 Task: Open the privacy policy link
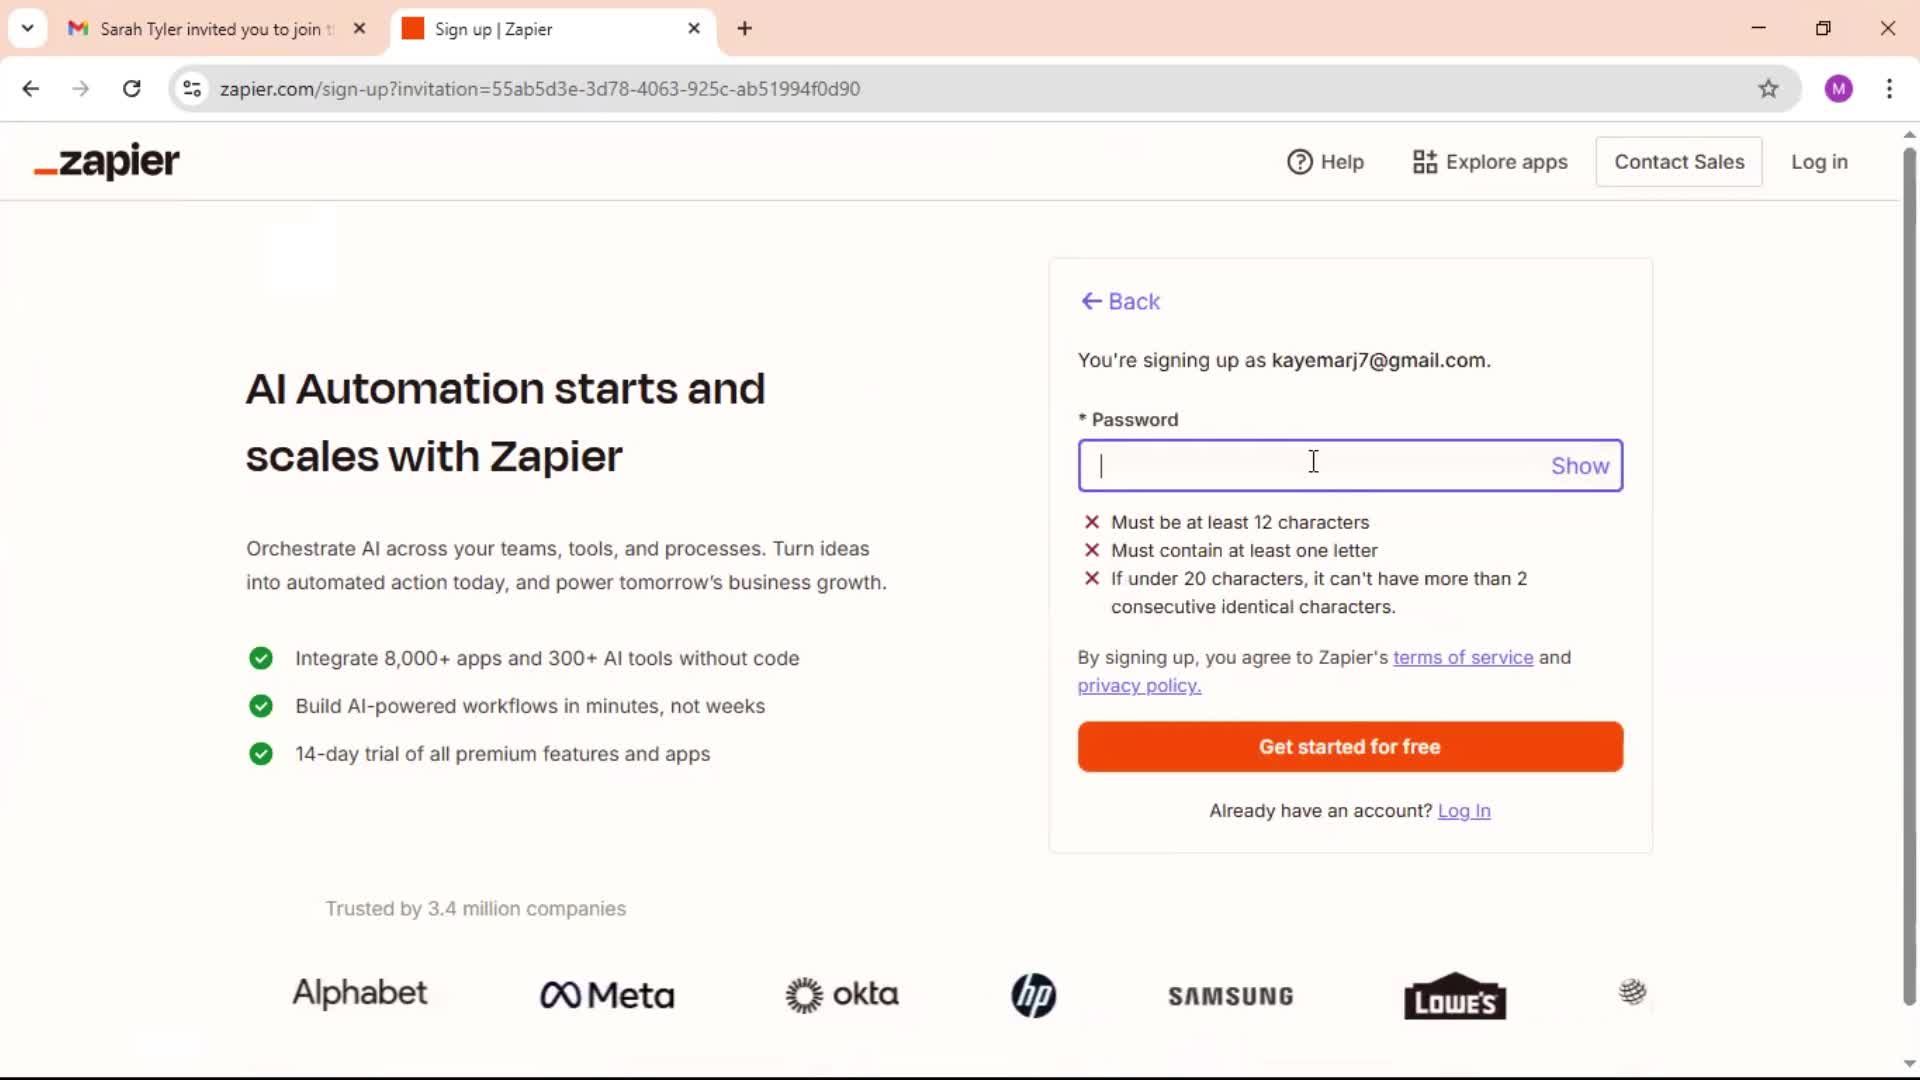(1139, 686)
